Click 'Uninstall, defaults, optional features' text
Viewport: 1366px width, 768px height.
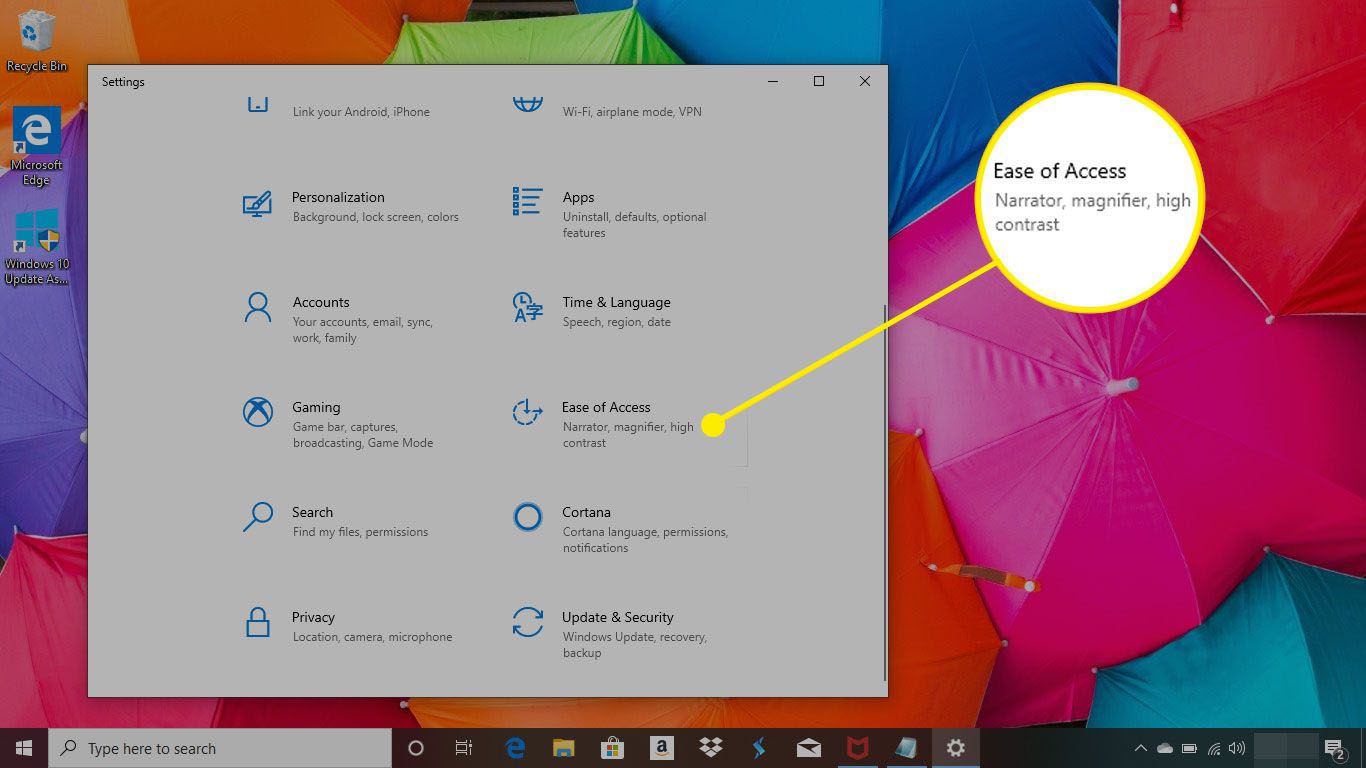[634, 225]
